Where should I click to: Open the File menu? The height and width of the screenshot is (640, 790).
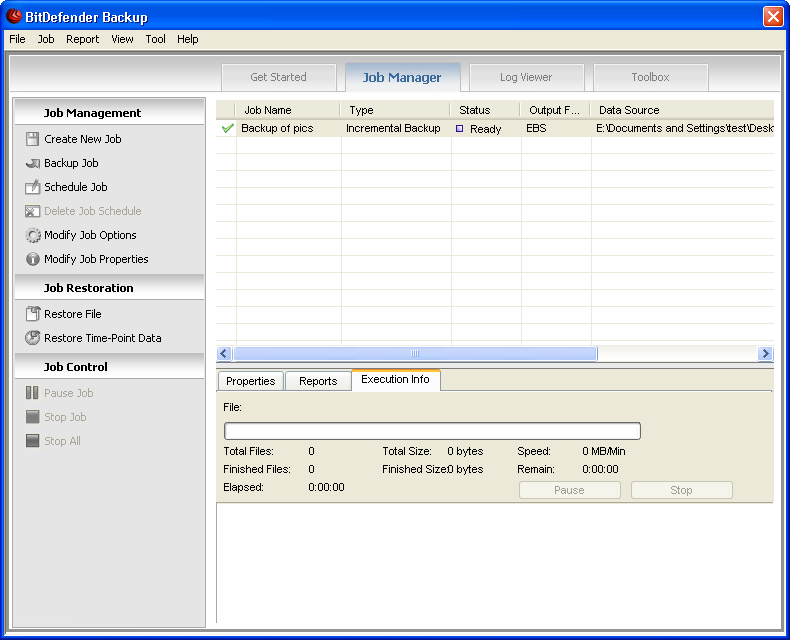[17, 39]
